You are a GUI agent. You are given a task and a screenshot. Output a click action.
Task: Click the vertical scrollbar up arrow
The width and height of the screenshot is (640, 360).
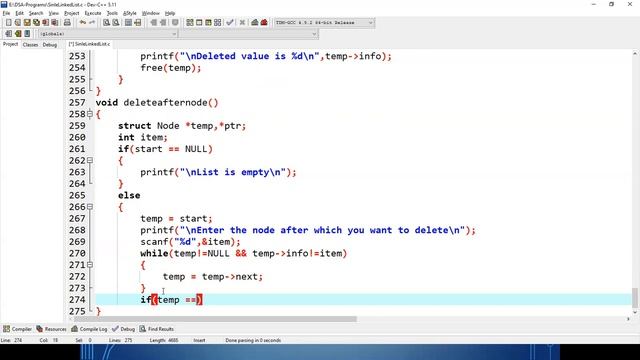(x=635, y=53)
